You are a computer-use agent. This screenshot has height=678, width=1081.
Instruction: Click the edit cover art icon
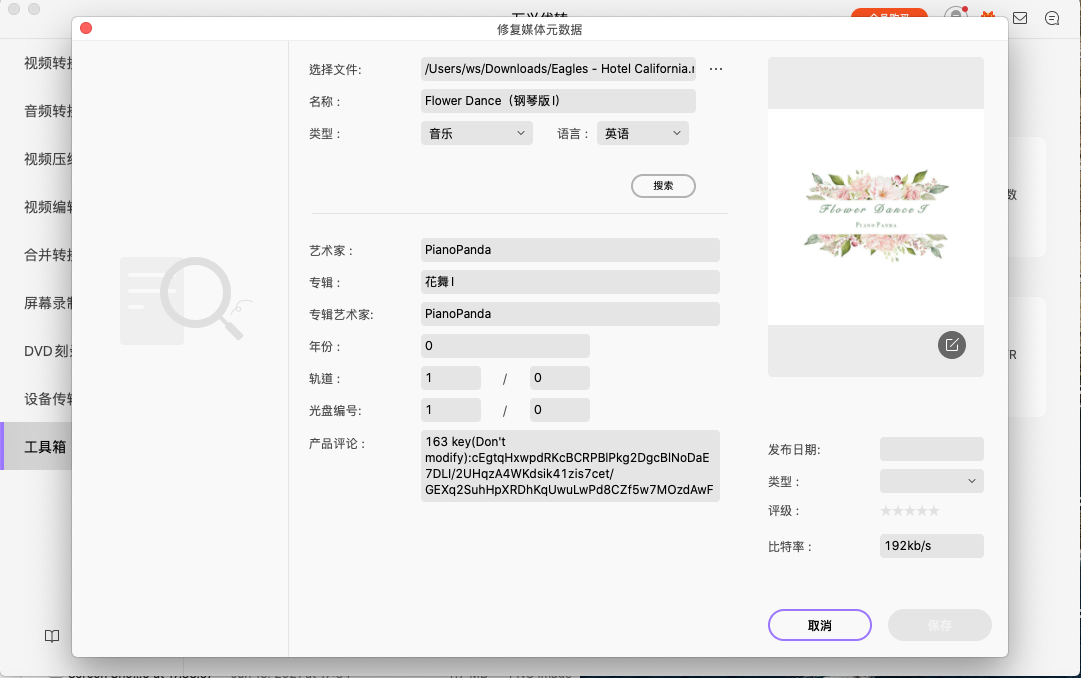pyautogui.click(x=951, y=345)
